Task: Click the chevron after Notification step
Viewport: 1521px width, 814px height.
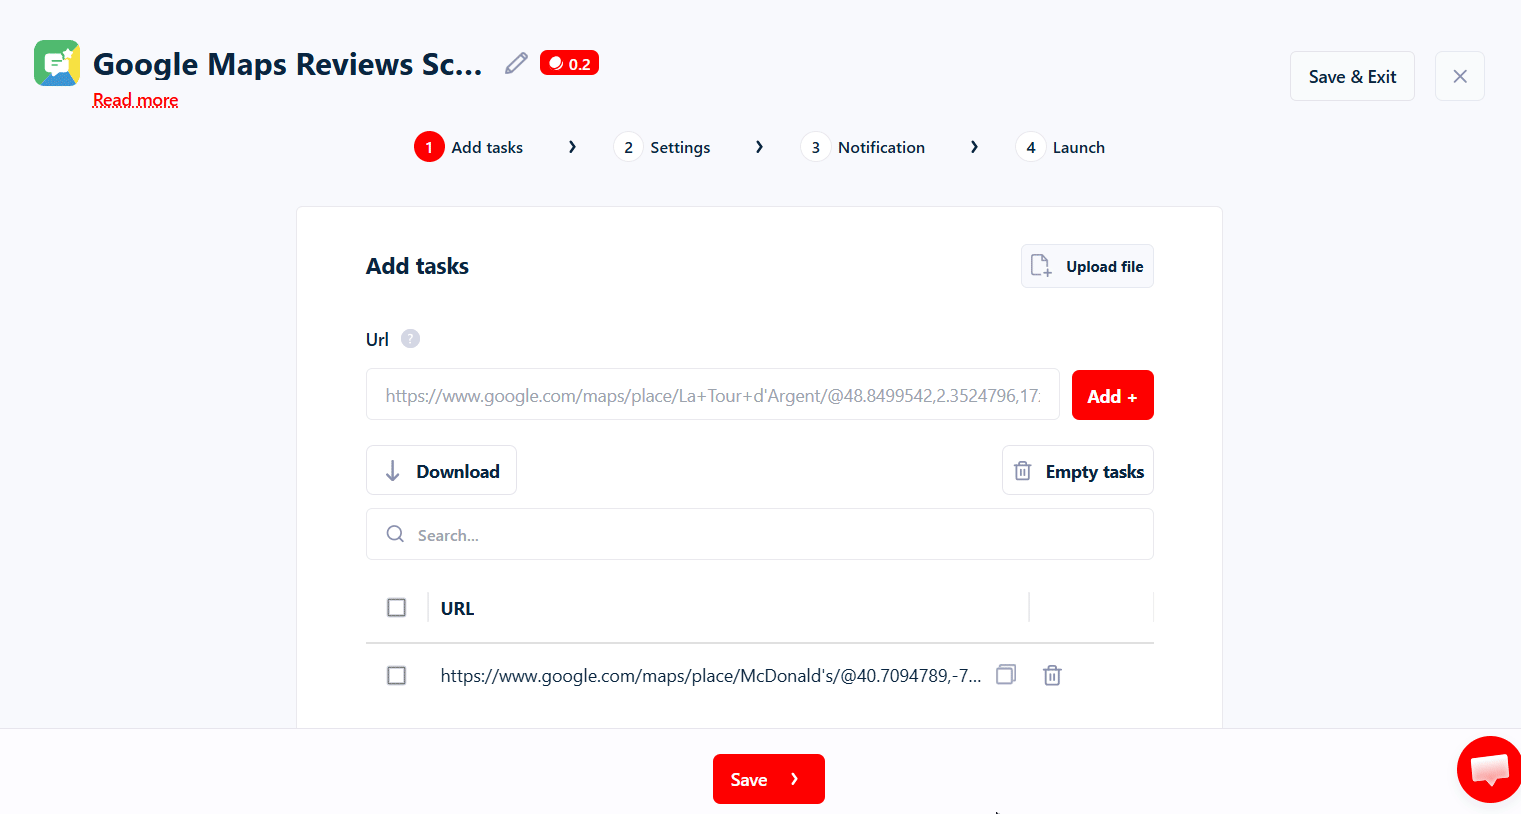Action: click(974, 147)
